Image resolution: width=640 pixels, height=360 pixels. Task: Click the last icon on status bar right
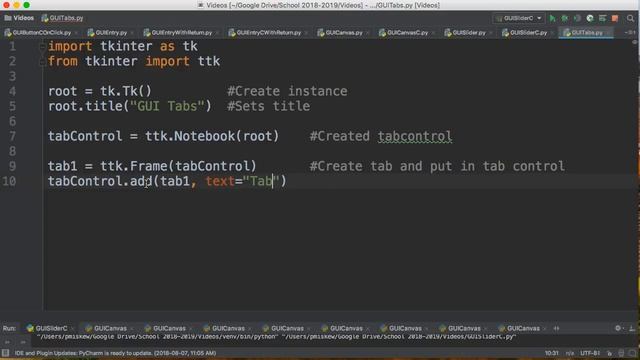click(632, 353)
